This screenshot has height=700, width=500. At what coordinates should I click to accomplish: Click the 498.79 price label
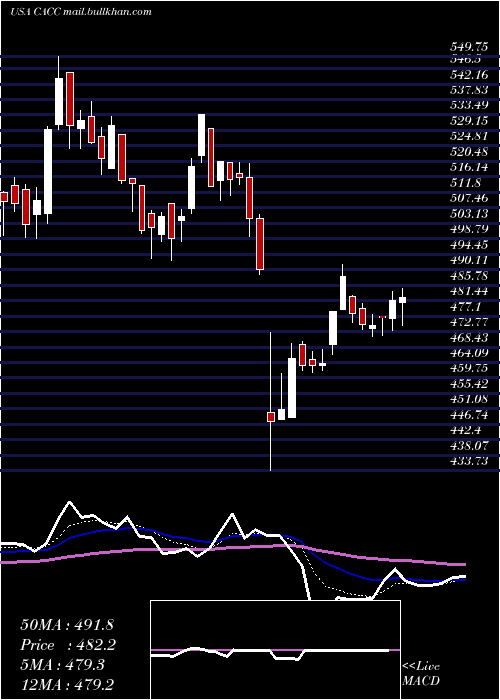tap(468, 229)
